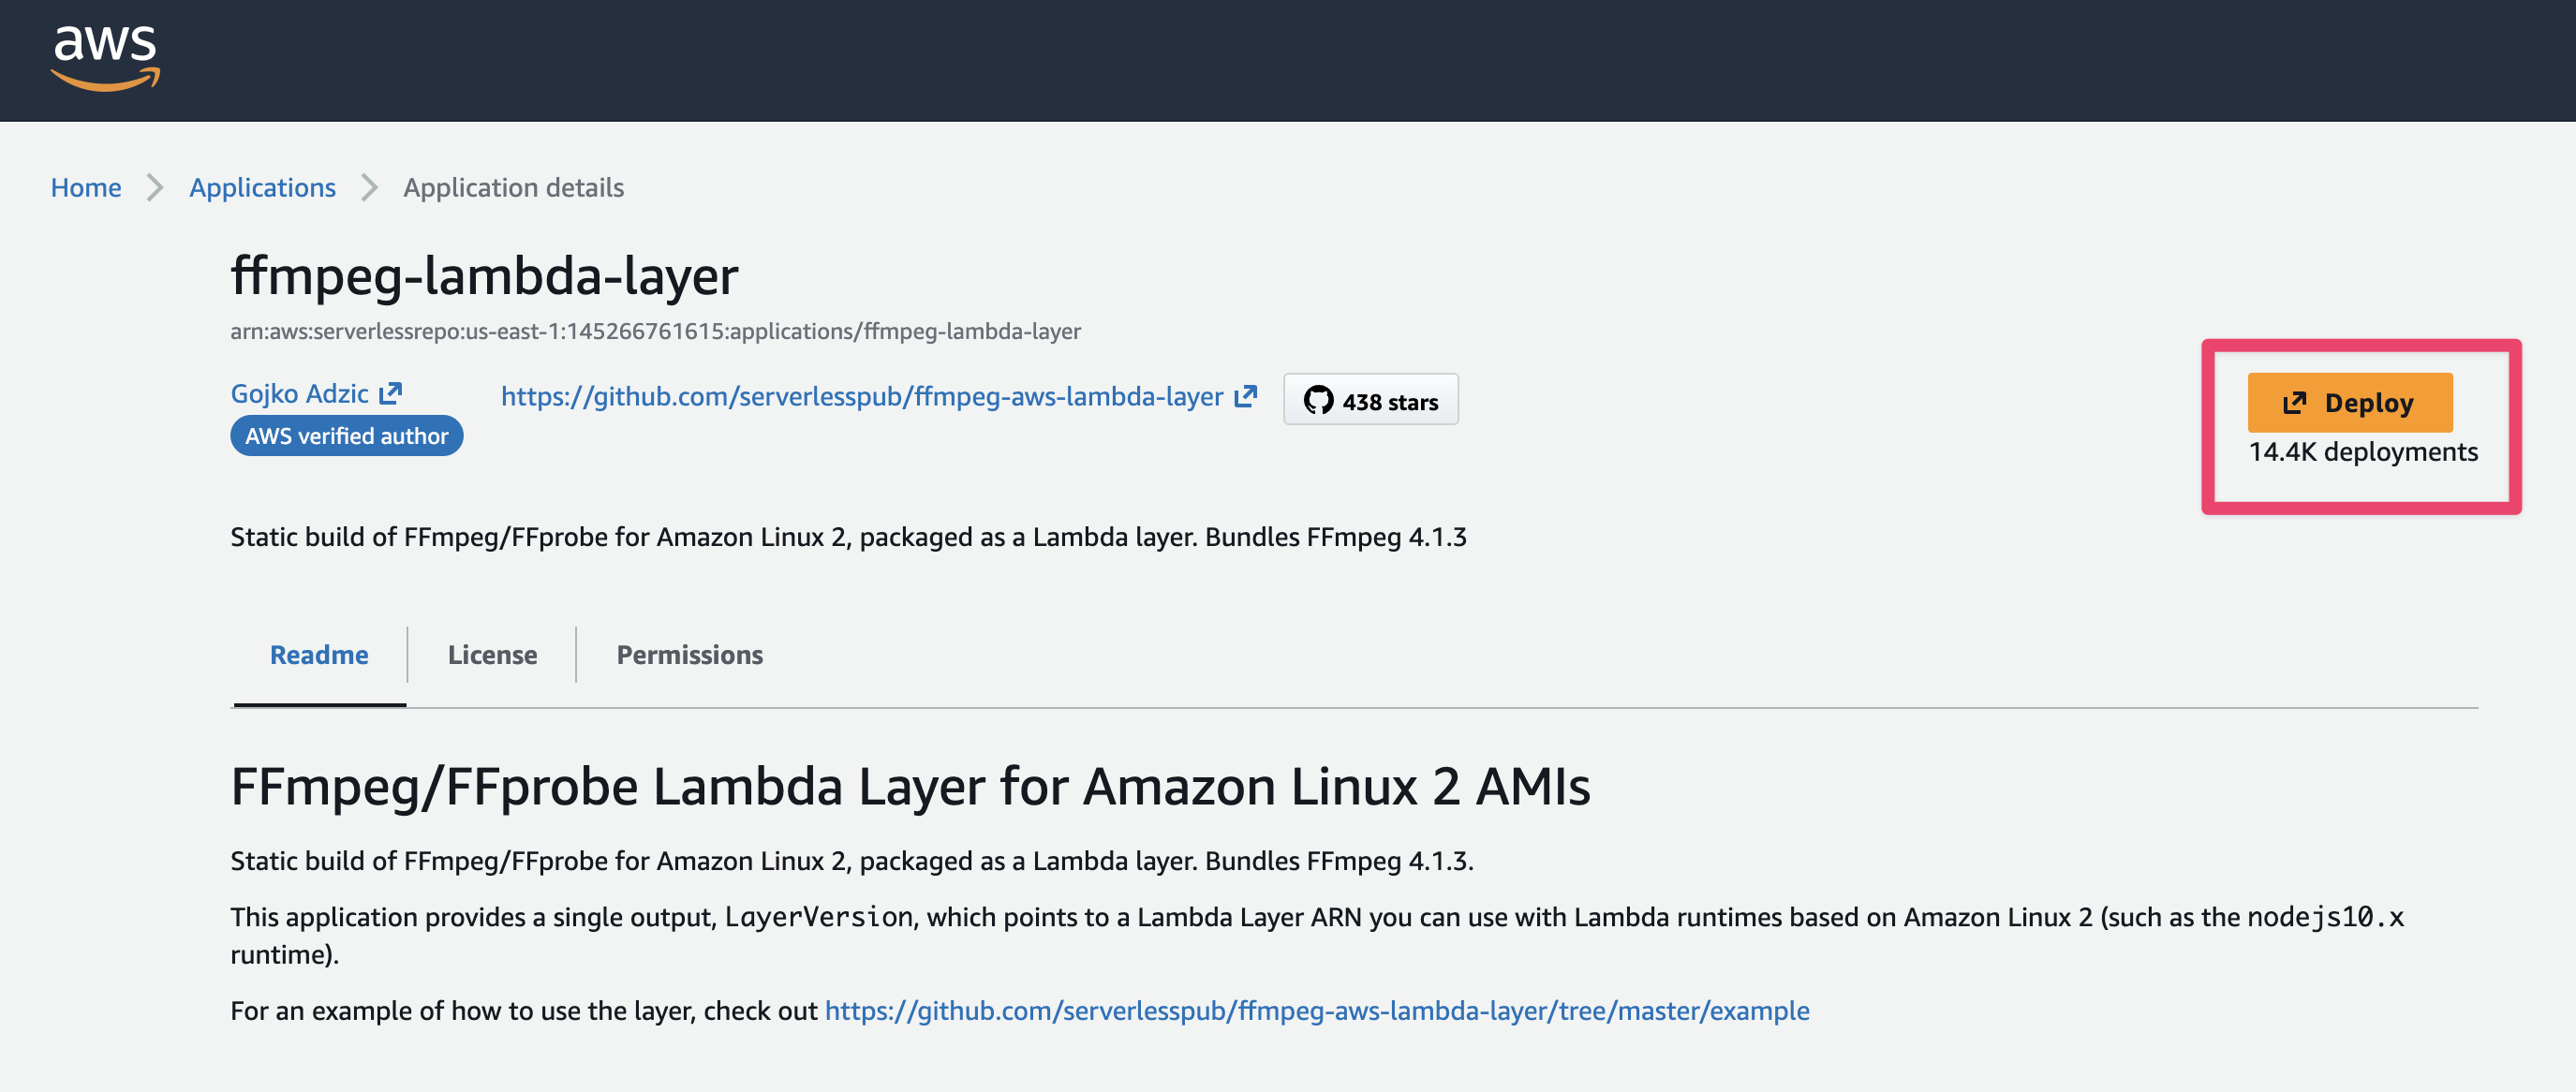Go to Home breadcrumb link
This screenshot has height=1092, width=2576.
pyautogui.click(x=86, y=187)
